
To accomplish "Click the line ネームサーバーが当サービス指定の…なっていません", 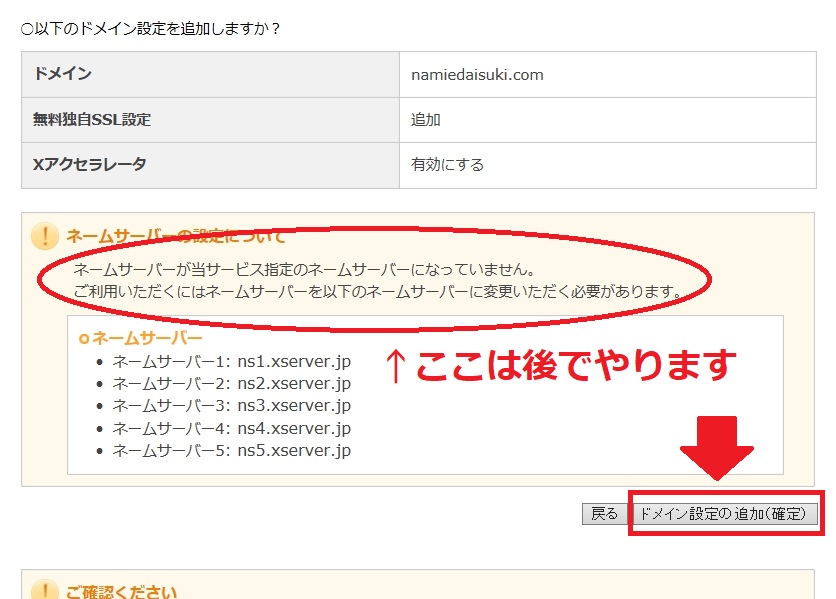I will click(304, 269).
